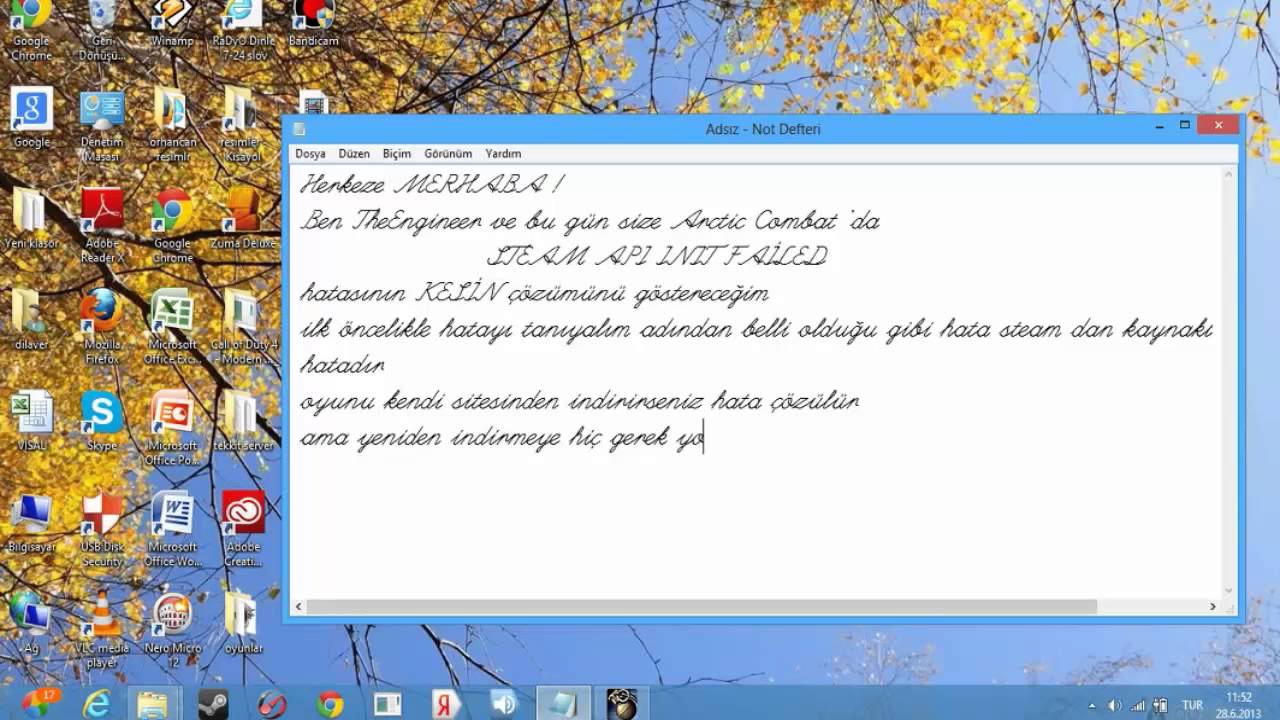Open Steam from the taskbar
The image size is (1280, 720).
coord(213,704)
